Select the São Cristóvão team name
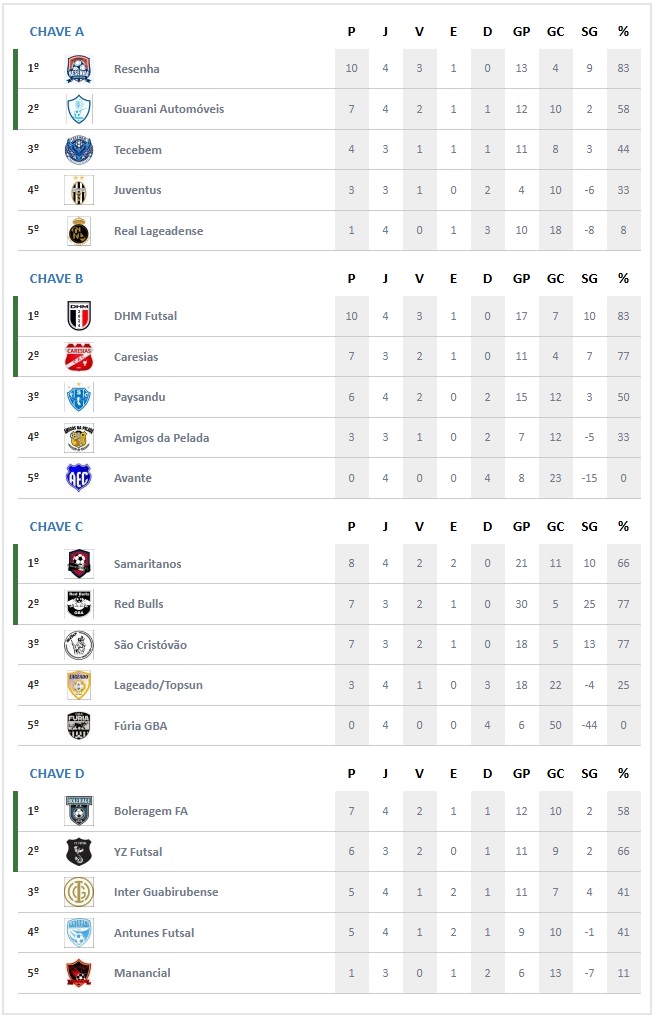Screen dimensions: 656x1020 click(x=150, y=645)
